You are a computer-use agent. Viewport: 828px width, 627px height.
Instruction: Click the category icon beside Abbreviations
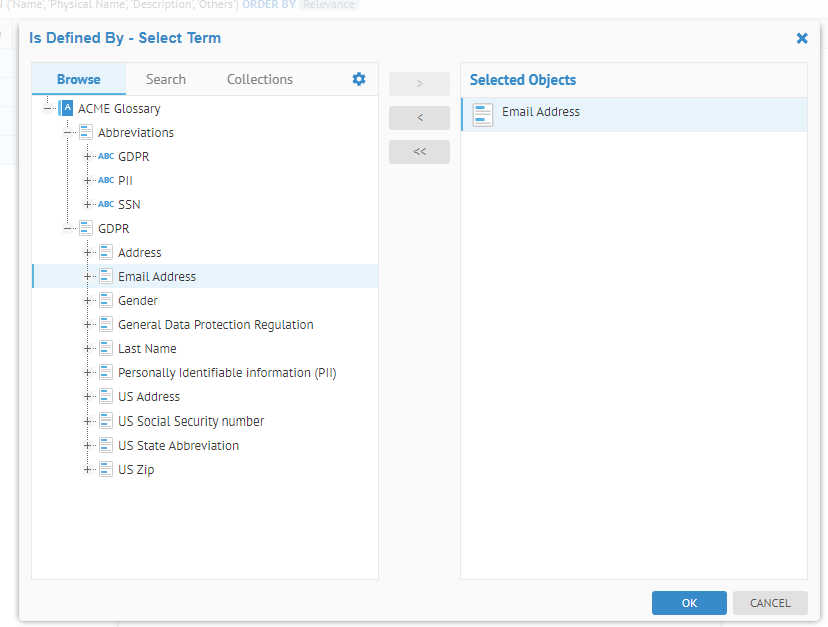click(x=86, y=133)
